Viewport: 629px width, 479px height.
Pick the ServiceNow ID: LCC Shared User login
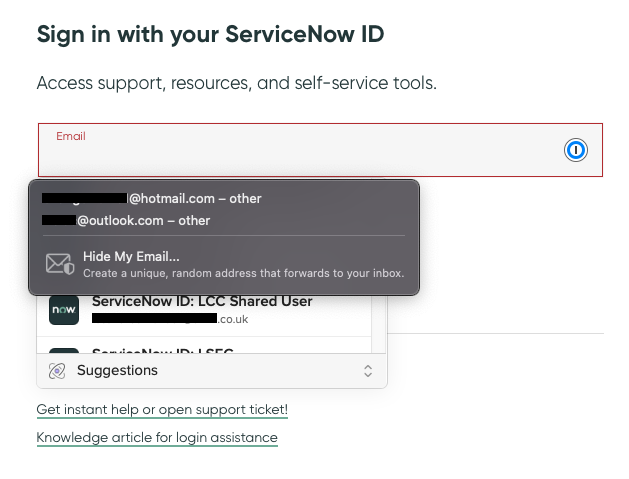(x=202, y=301)
